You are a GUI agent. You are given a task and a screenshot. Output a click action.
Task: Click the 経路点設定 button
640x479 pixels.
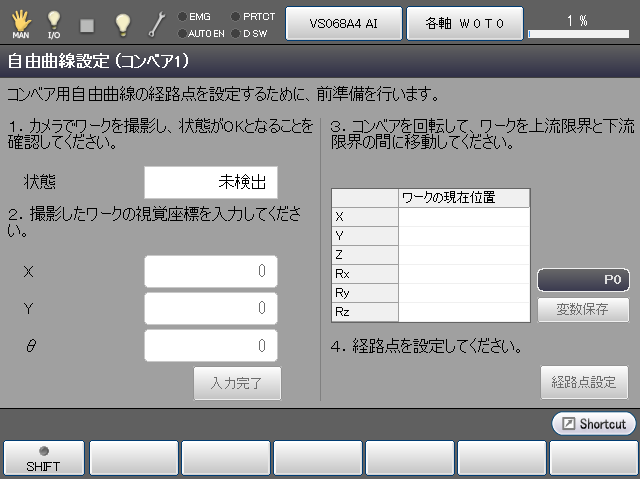(x=584, y=382)
